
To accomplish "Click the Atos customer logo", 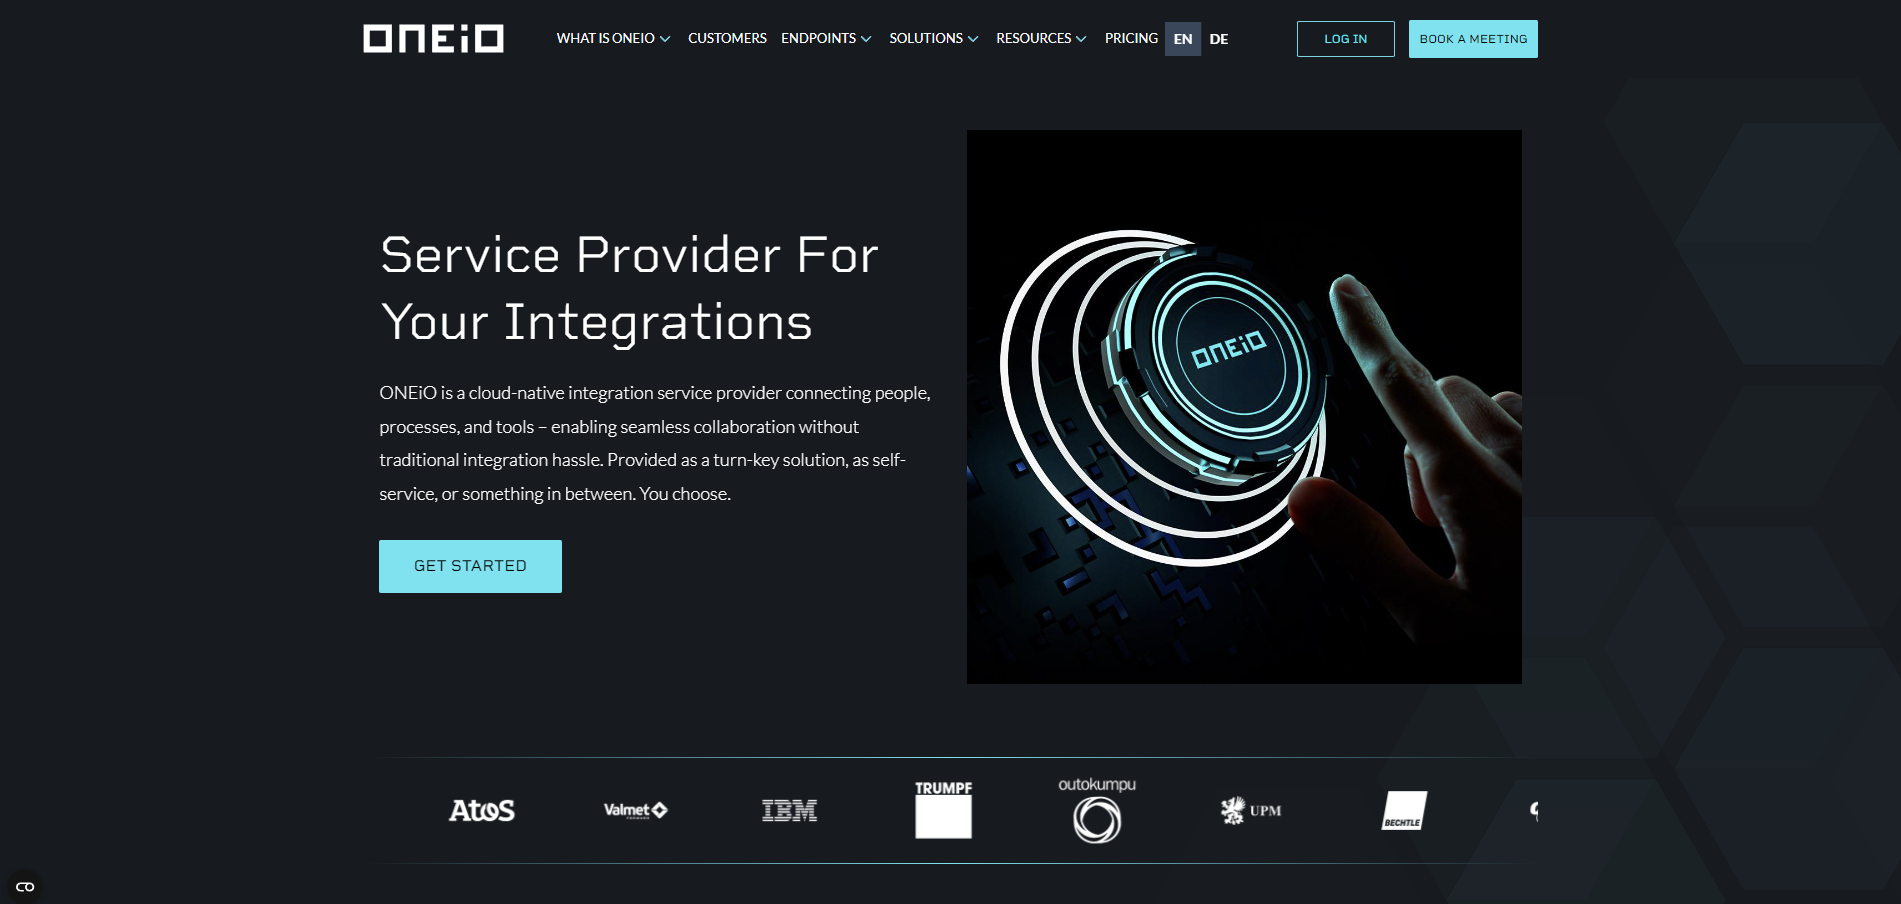I will 482,810.
